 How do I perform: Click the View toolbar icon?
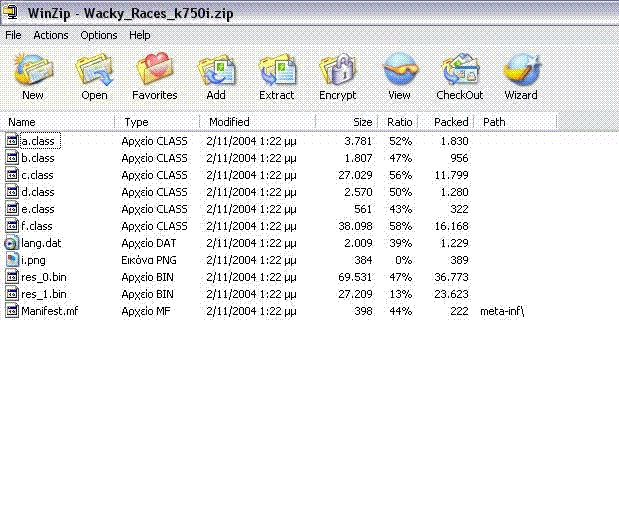[x=400, y=70]
